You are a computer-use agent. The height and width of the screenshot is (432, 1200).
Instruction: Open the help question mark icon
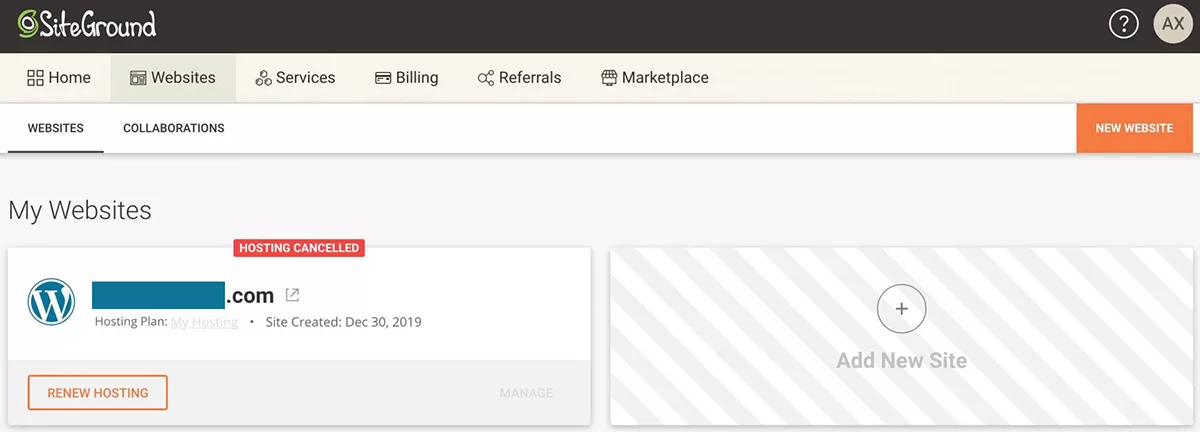pos(1124,25)
